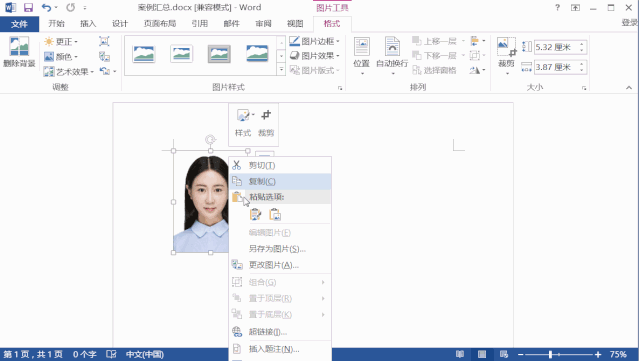Click the first paste option icon
This screenshot has height=361, width=639.
[x=256, y=214]
